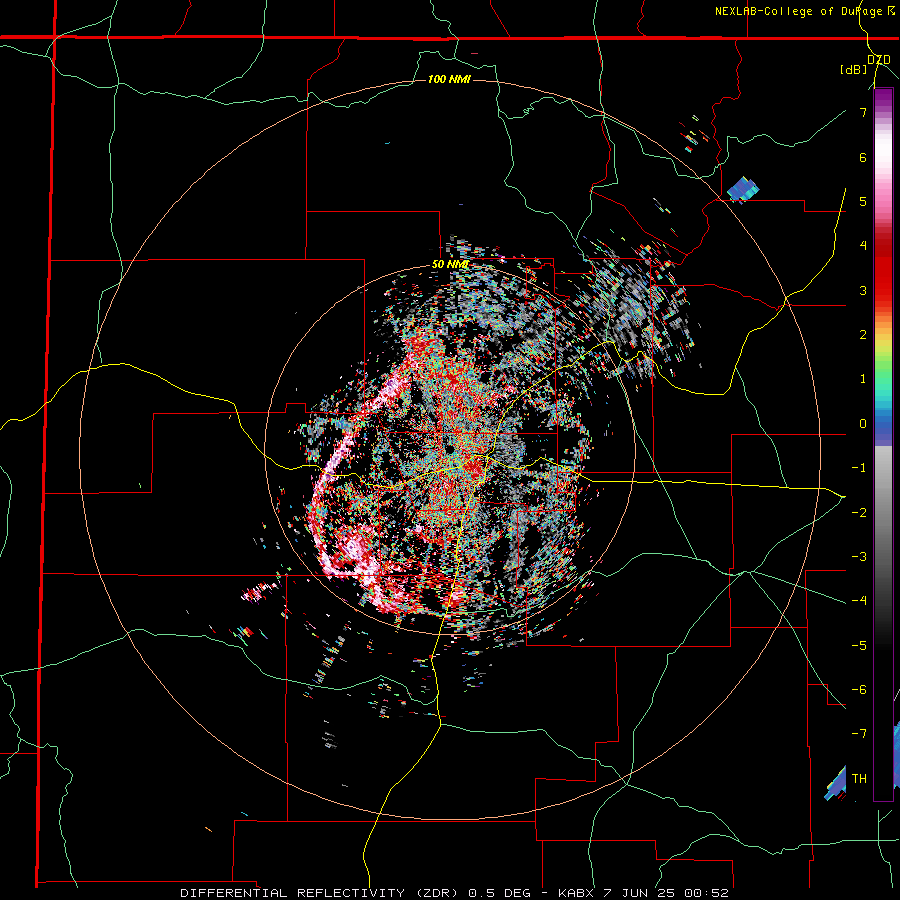Click the legend value -6
Image resolution: width=900 pixels, height=900 pixels.
pos(859,690)
